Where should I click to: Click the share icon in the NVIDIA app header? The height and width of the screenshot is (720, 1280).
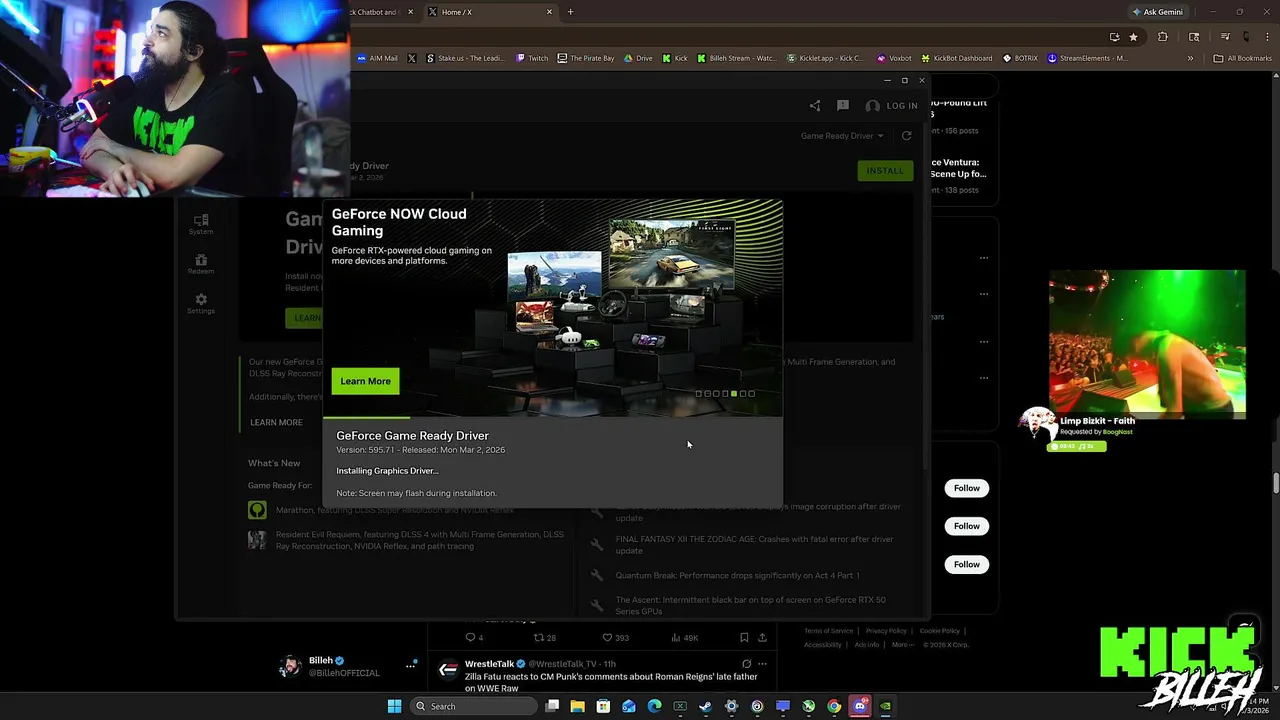click(815, 106)
